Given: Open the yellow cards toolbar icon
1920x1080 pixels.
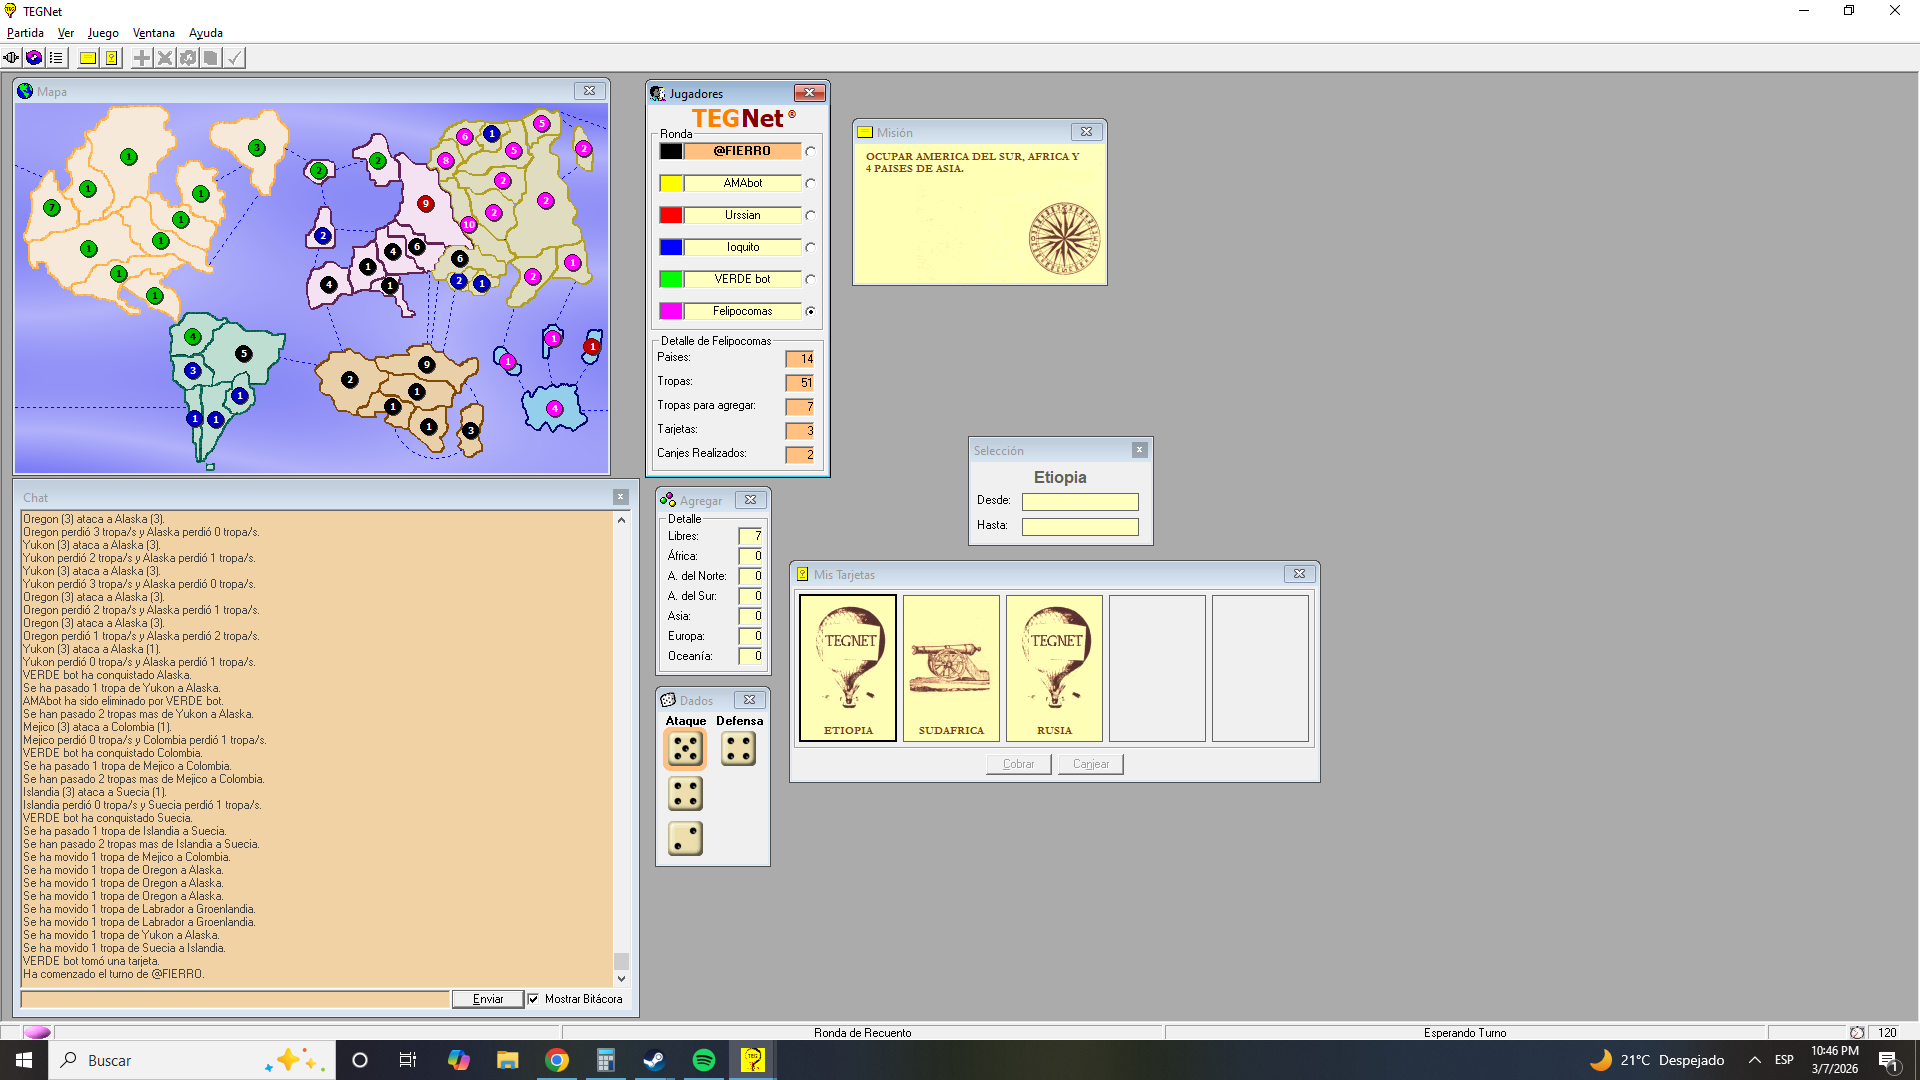Looking at the screenshot, I should [112, 58].
